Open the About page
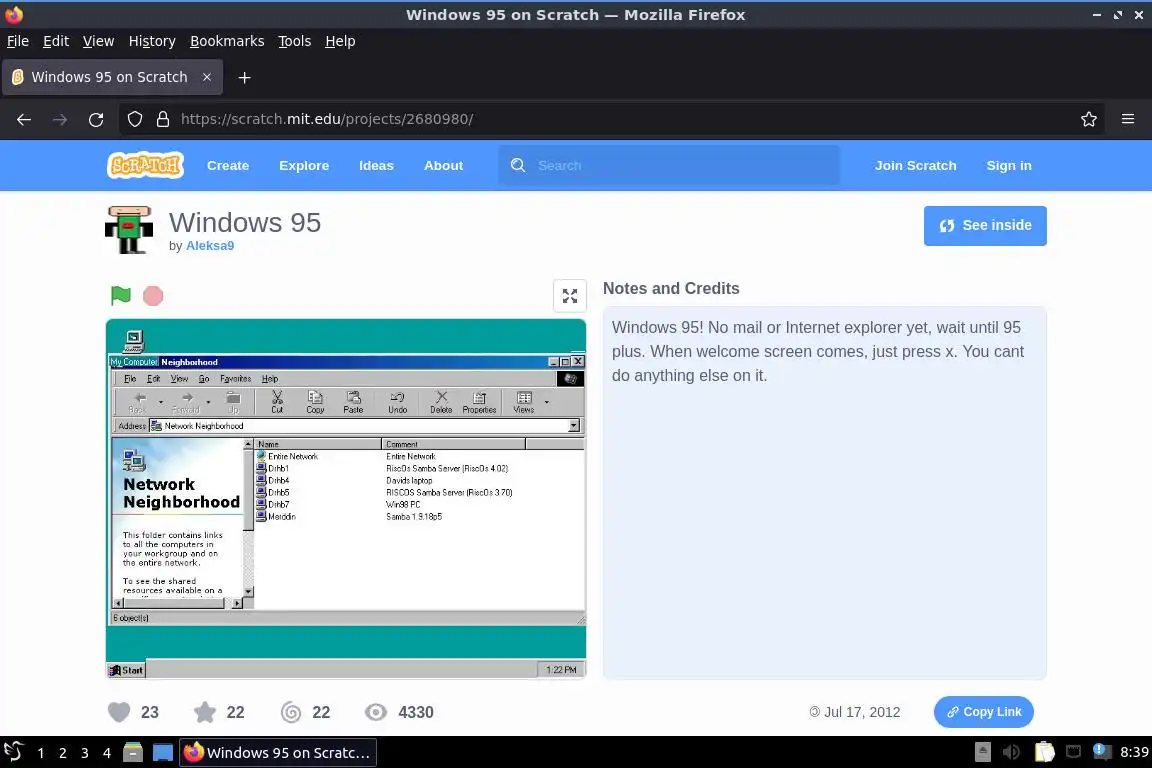Viewport: 1152px width, 768px height. pos(444,165)
